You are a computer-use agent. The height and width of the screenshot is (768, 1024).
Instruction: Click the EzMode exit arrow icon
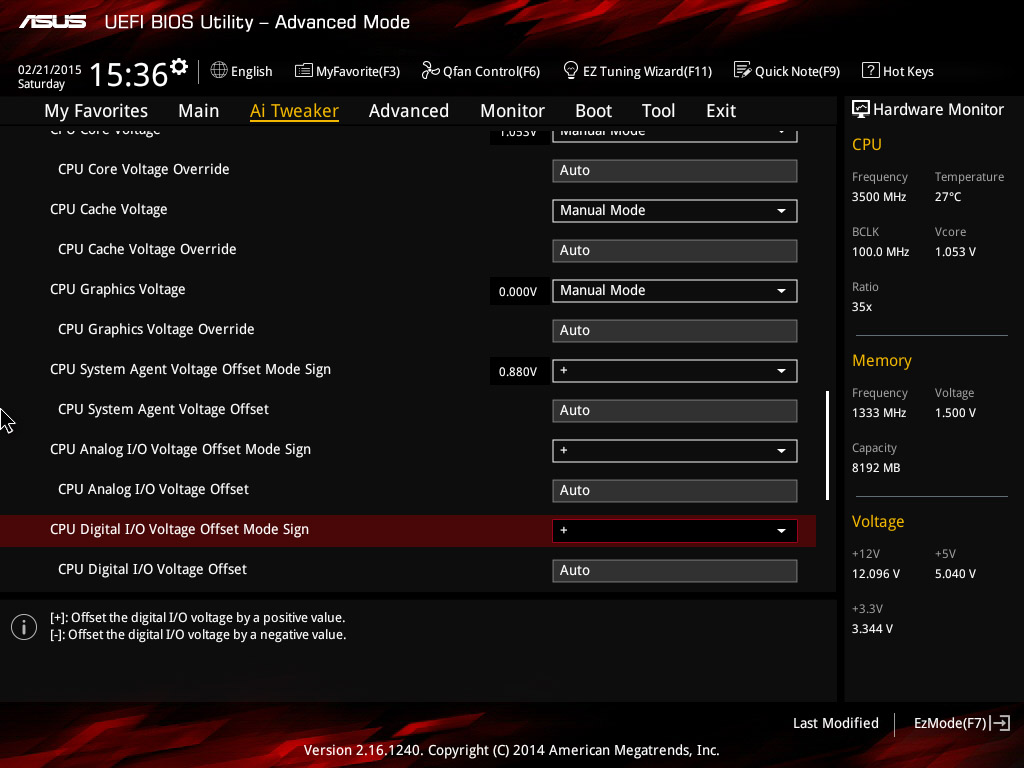tap(1000, 723)
